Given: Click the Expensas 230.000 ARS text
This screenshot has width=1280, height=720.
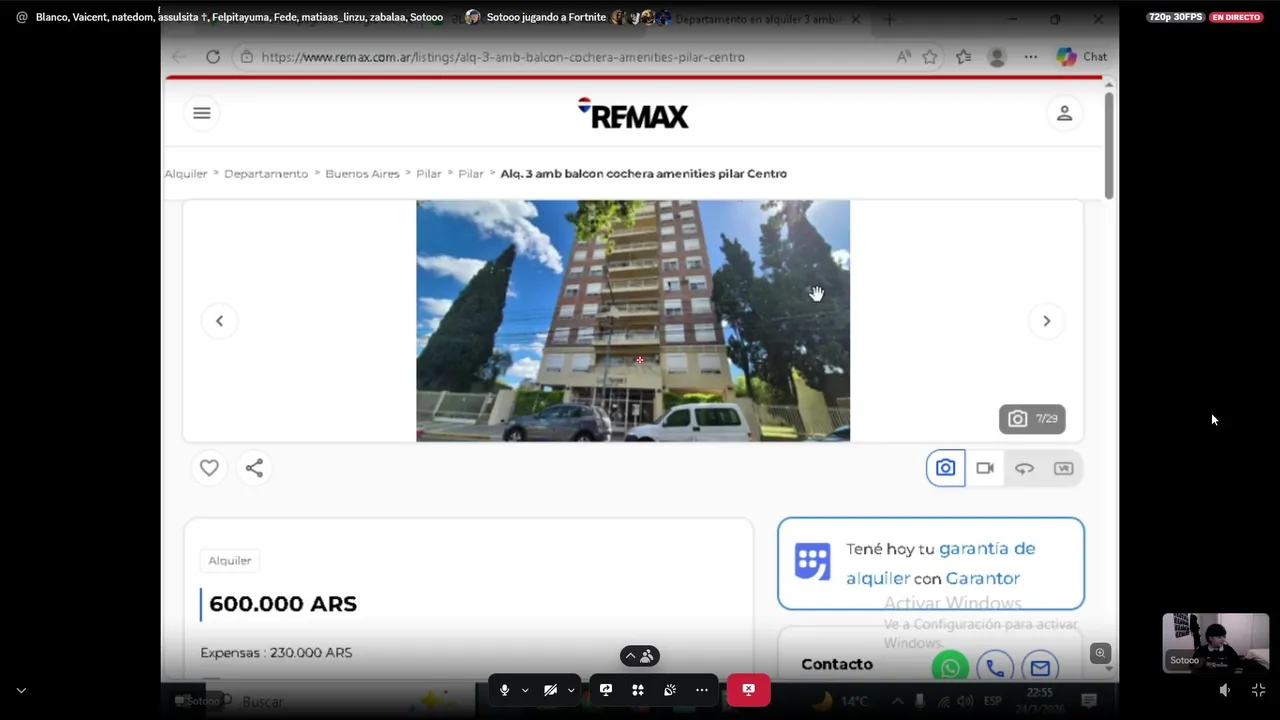Looking at the screenshot, I should 276,653.
